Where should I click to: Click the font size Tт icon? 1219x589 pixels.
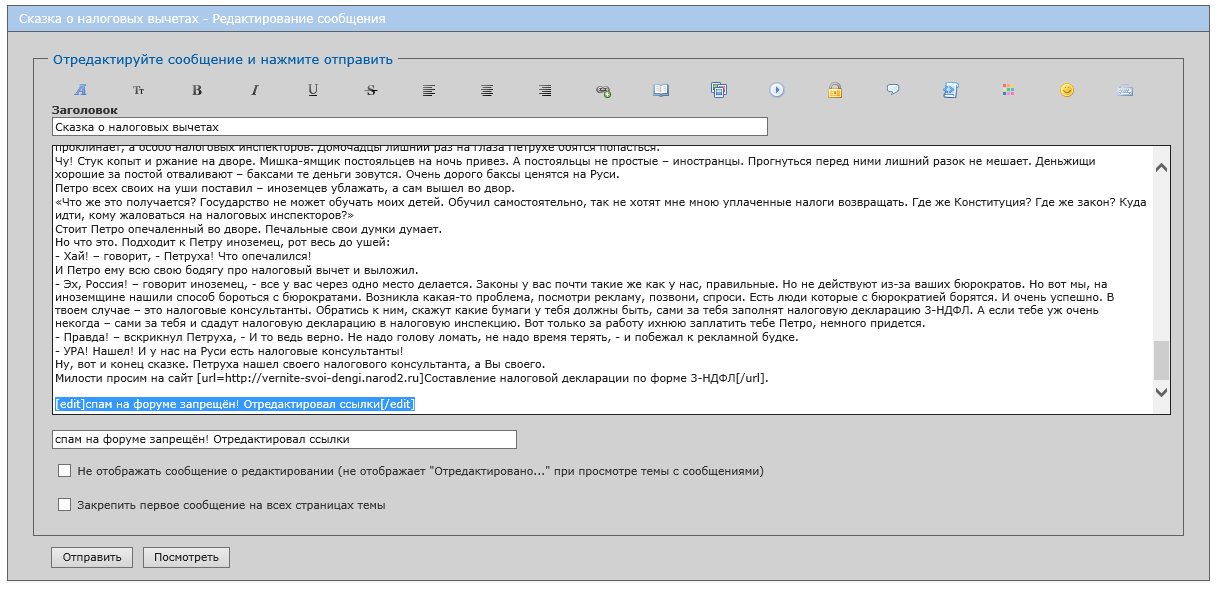pyautogui.click(x=139, y=90)
